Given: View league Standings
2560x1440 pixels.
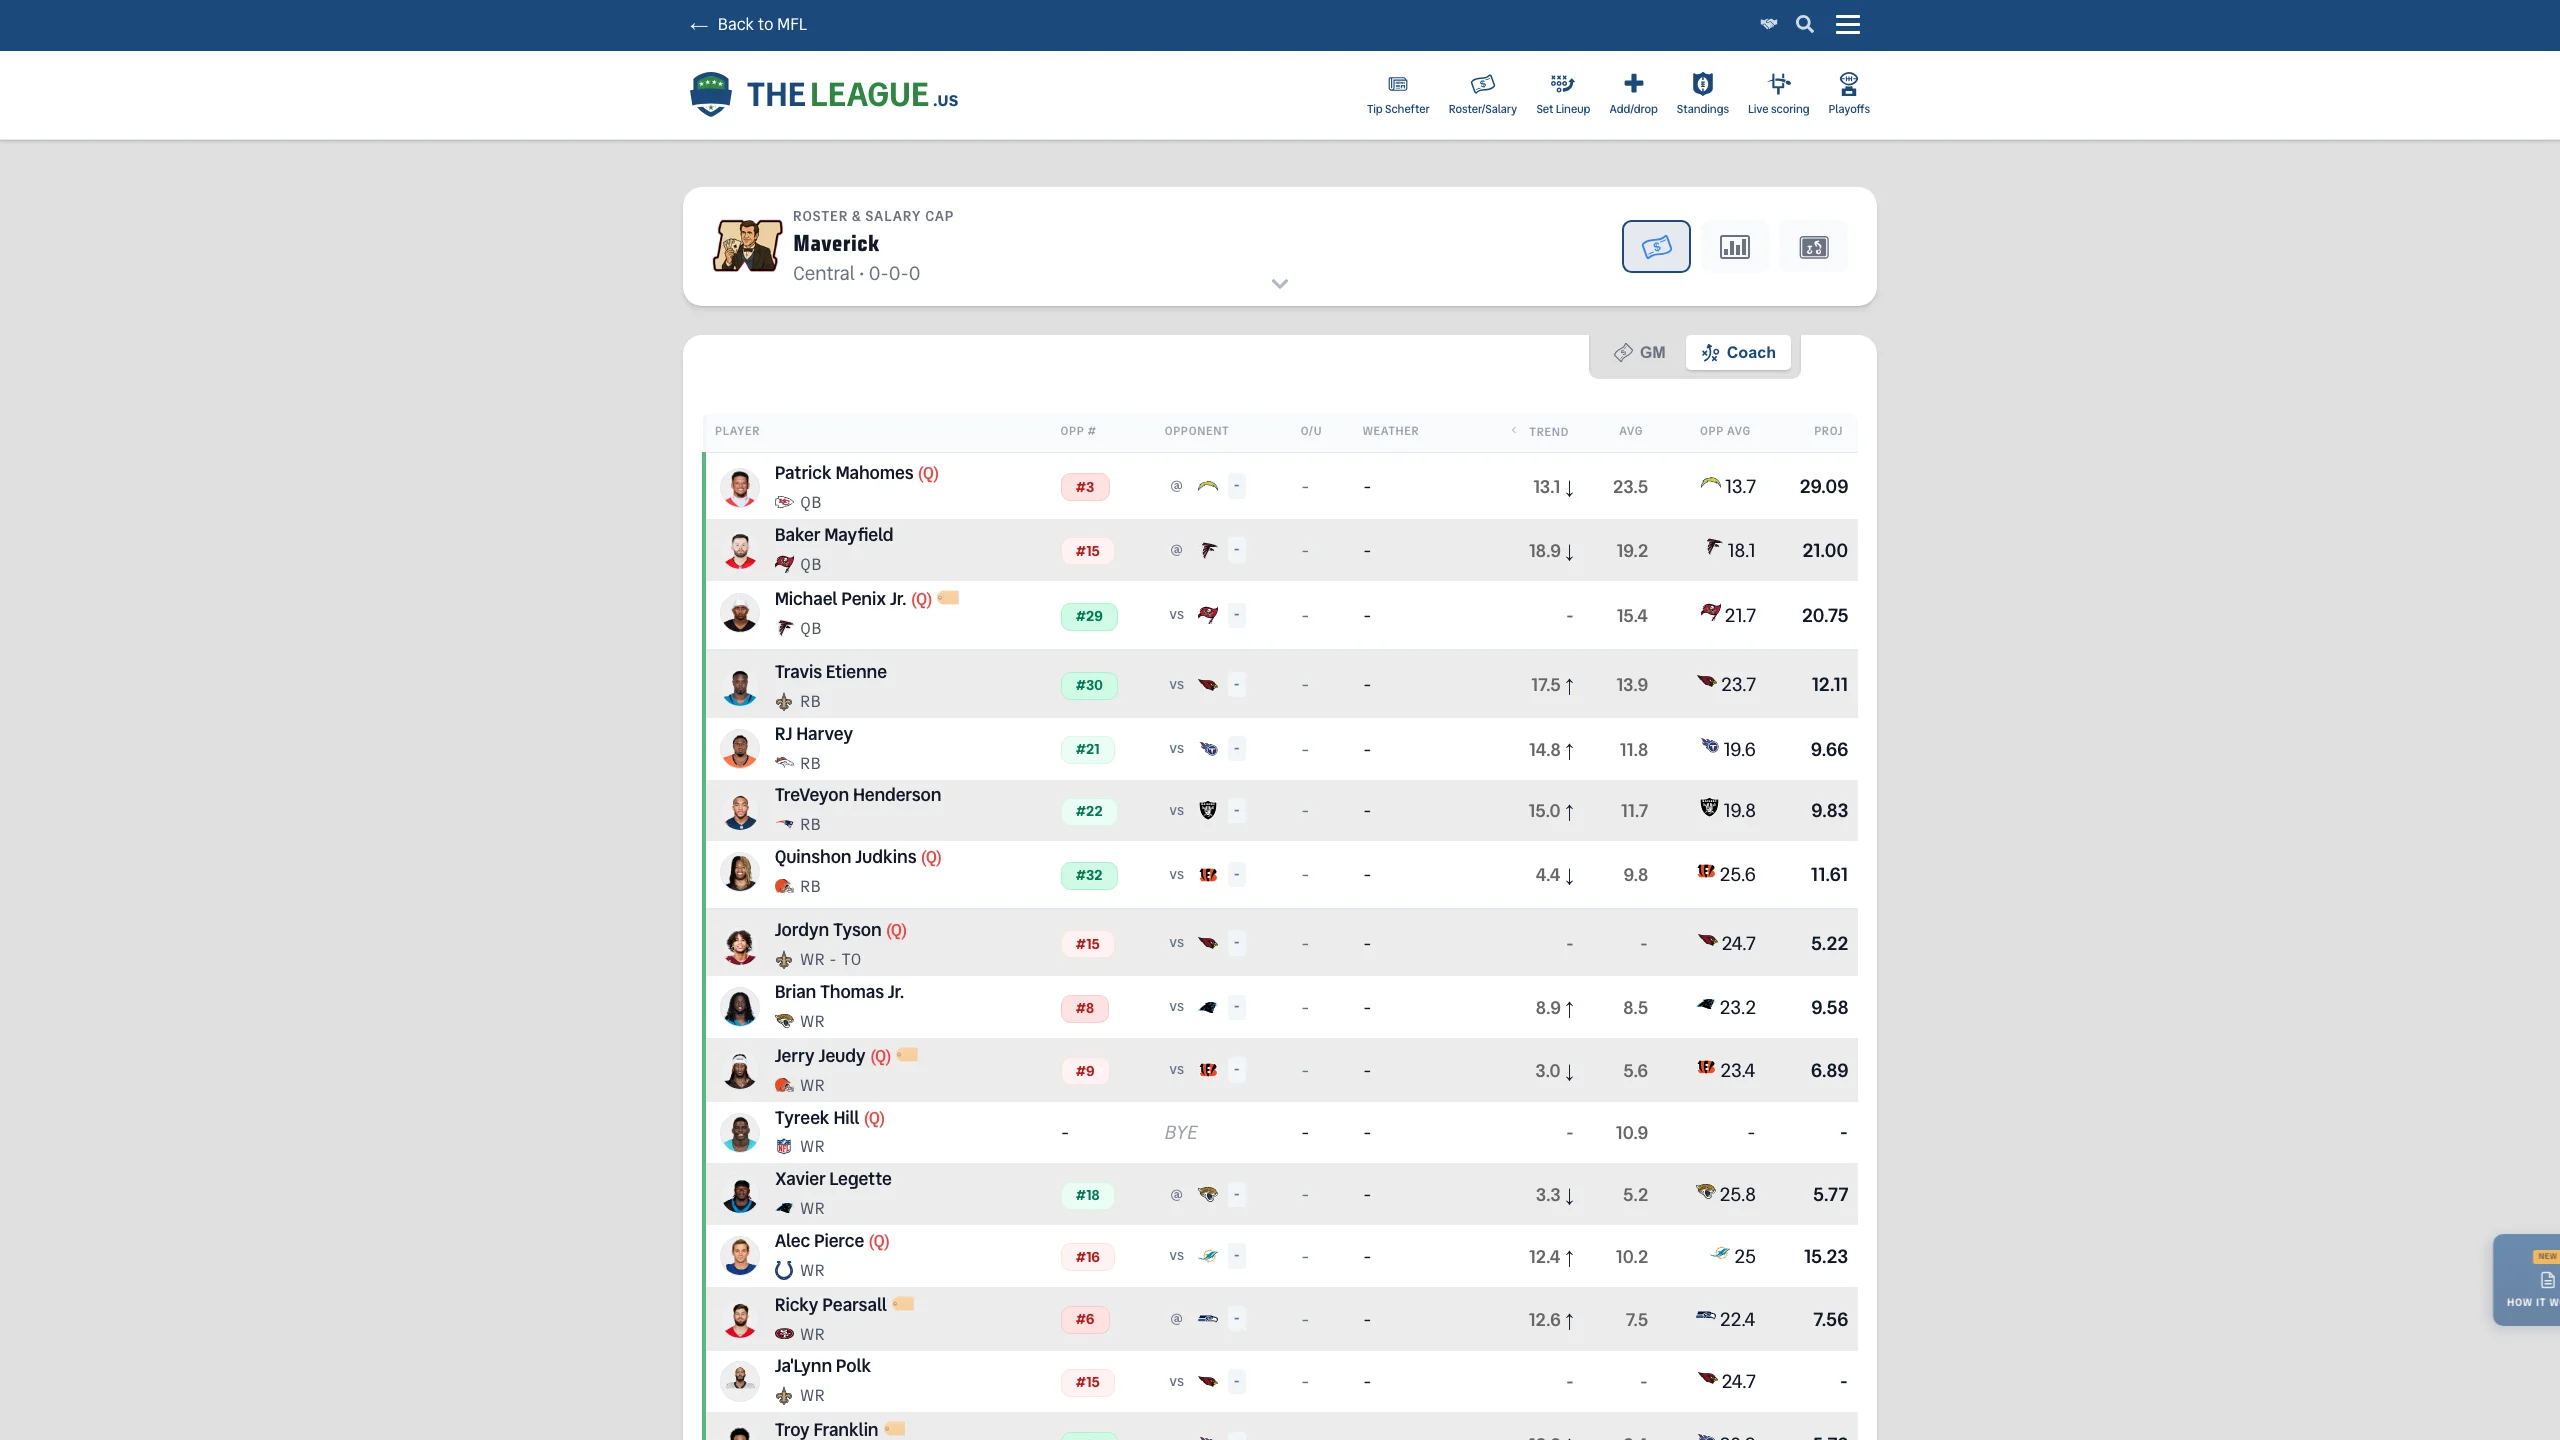Looking at the screenshot, I should 1702,94.
